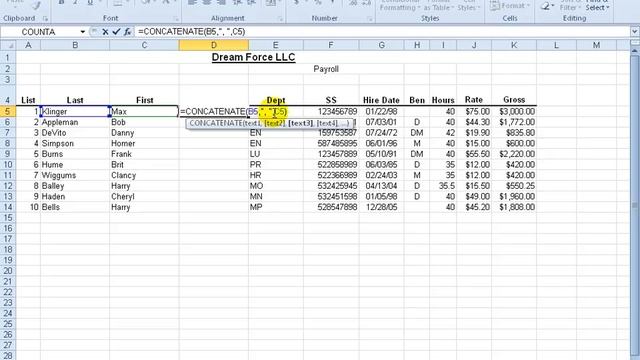Image resolution: width=640 pixels, height=360 pixels.
Task: Click the Select All corner of the sheet
Action: 8,45
